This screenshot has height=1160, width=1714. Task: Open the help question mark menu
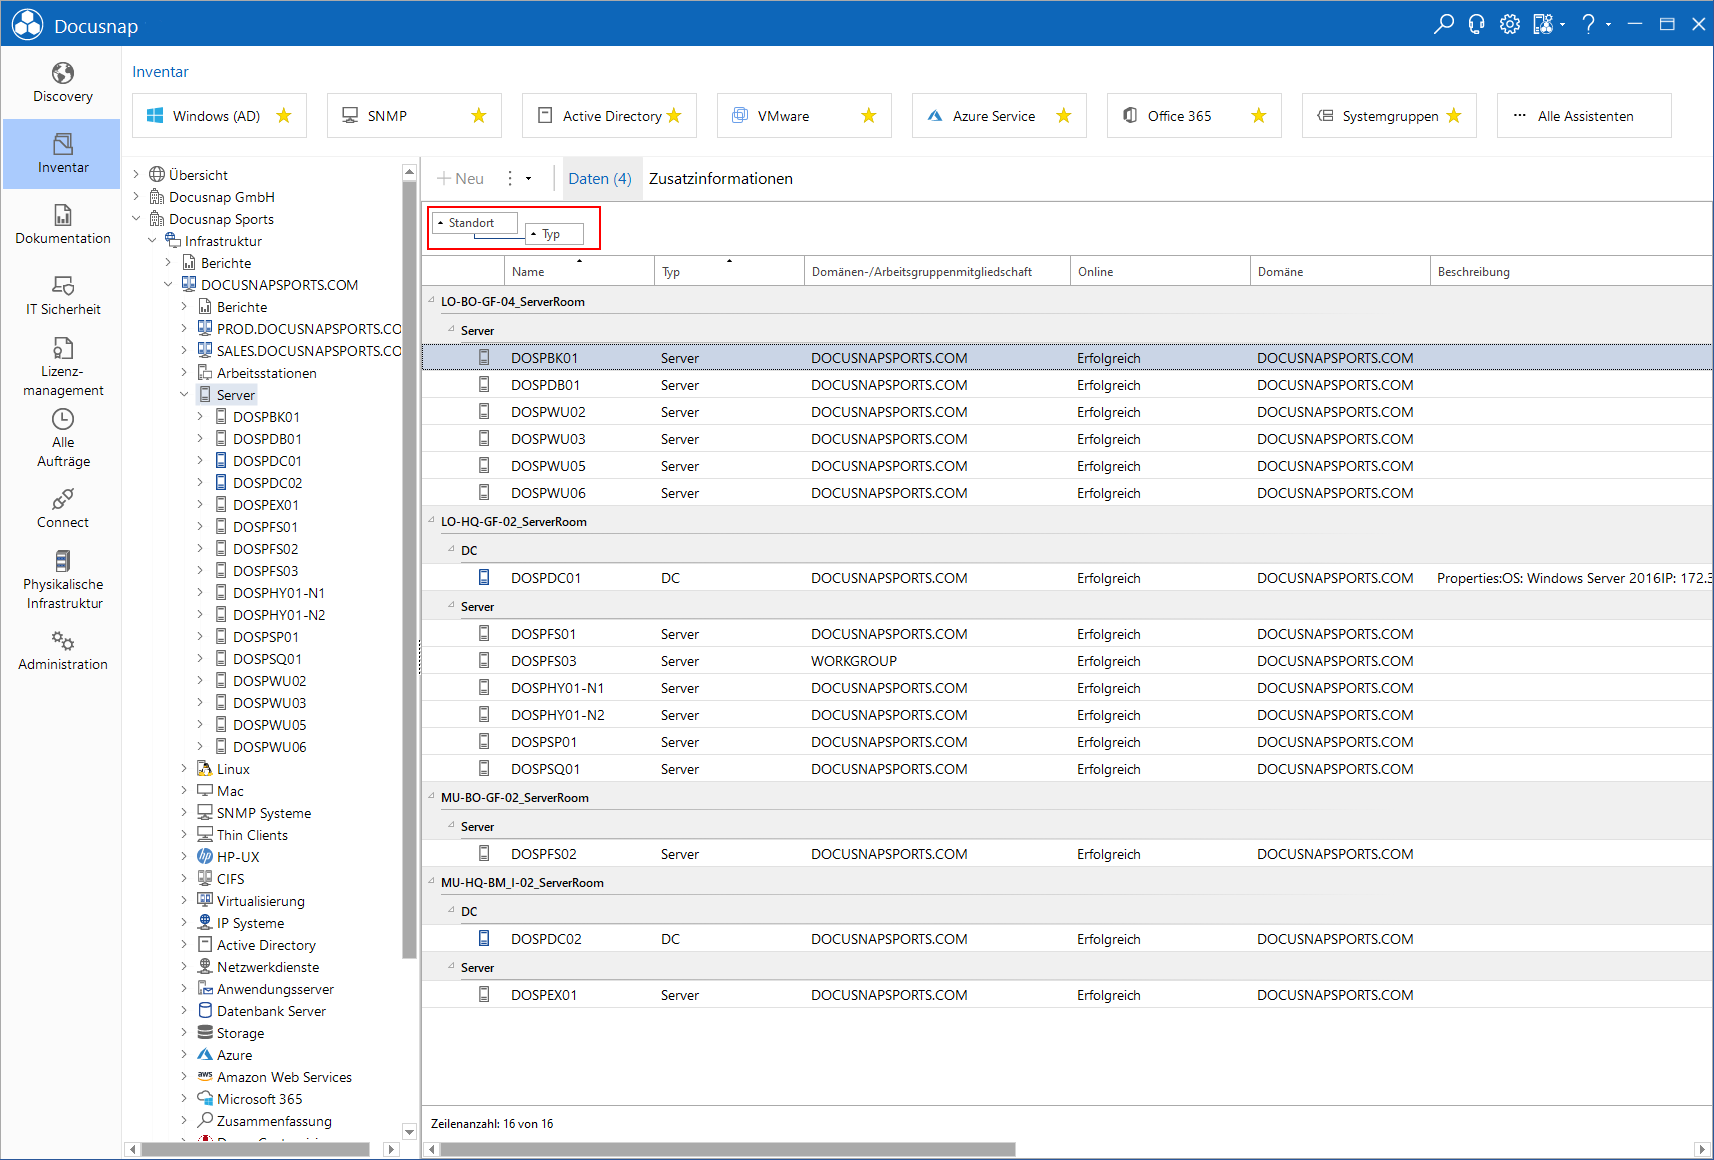pyautogui.click(x=1589, y=24)
